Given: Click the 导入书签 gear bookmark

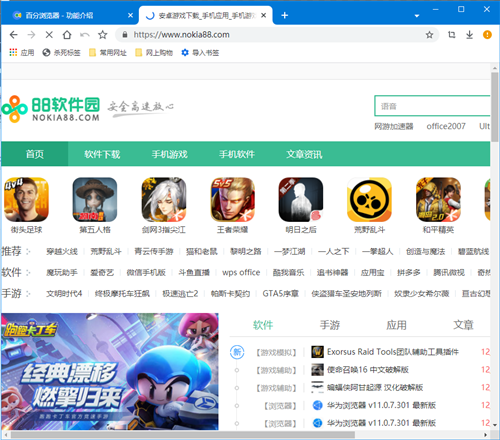Looking at the screenshot, I should click(200, 53).
